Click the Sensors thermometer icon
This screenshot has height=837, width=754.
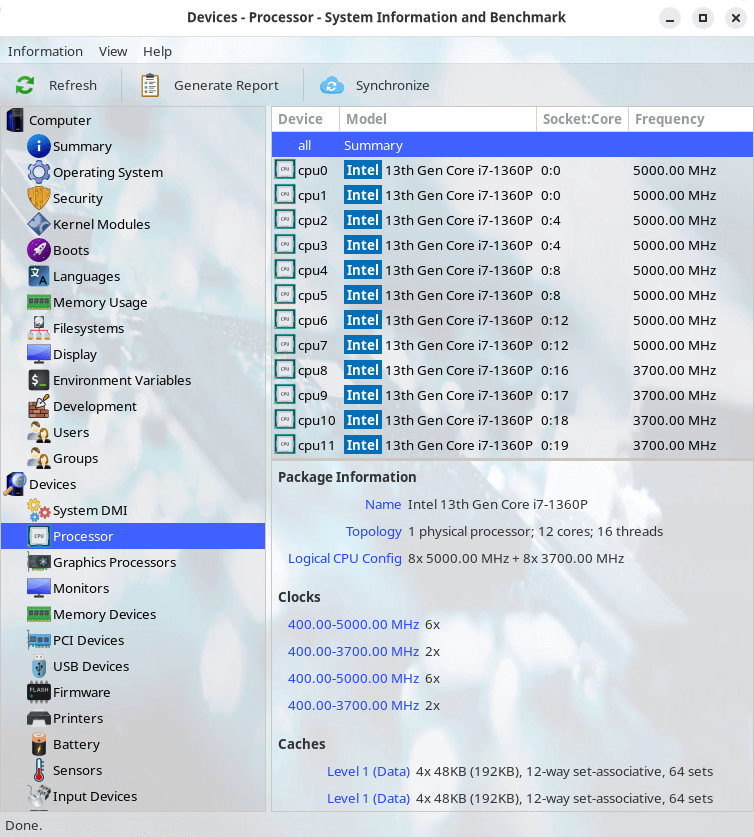pos(39,770)
